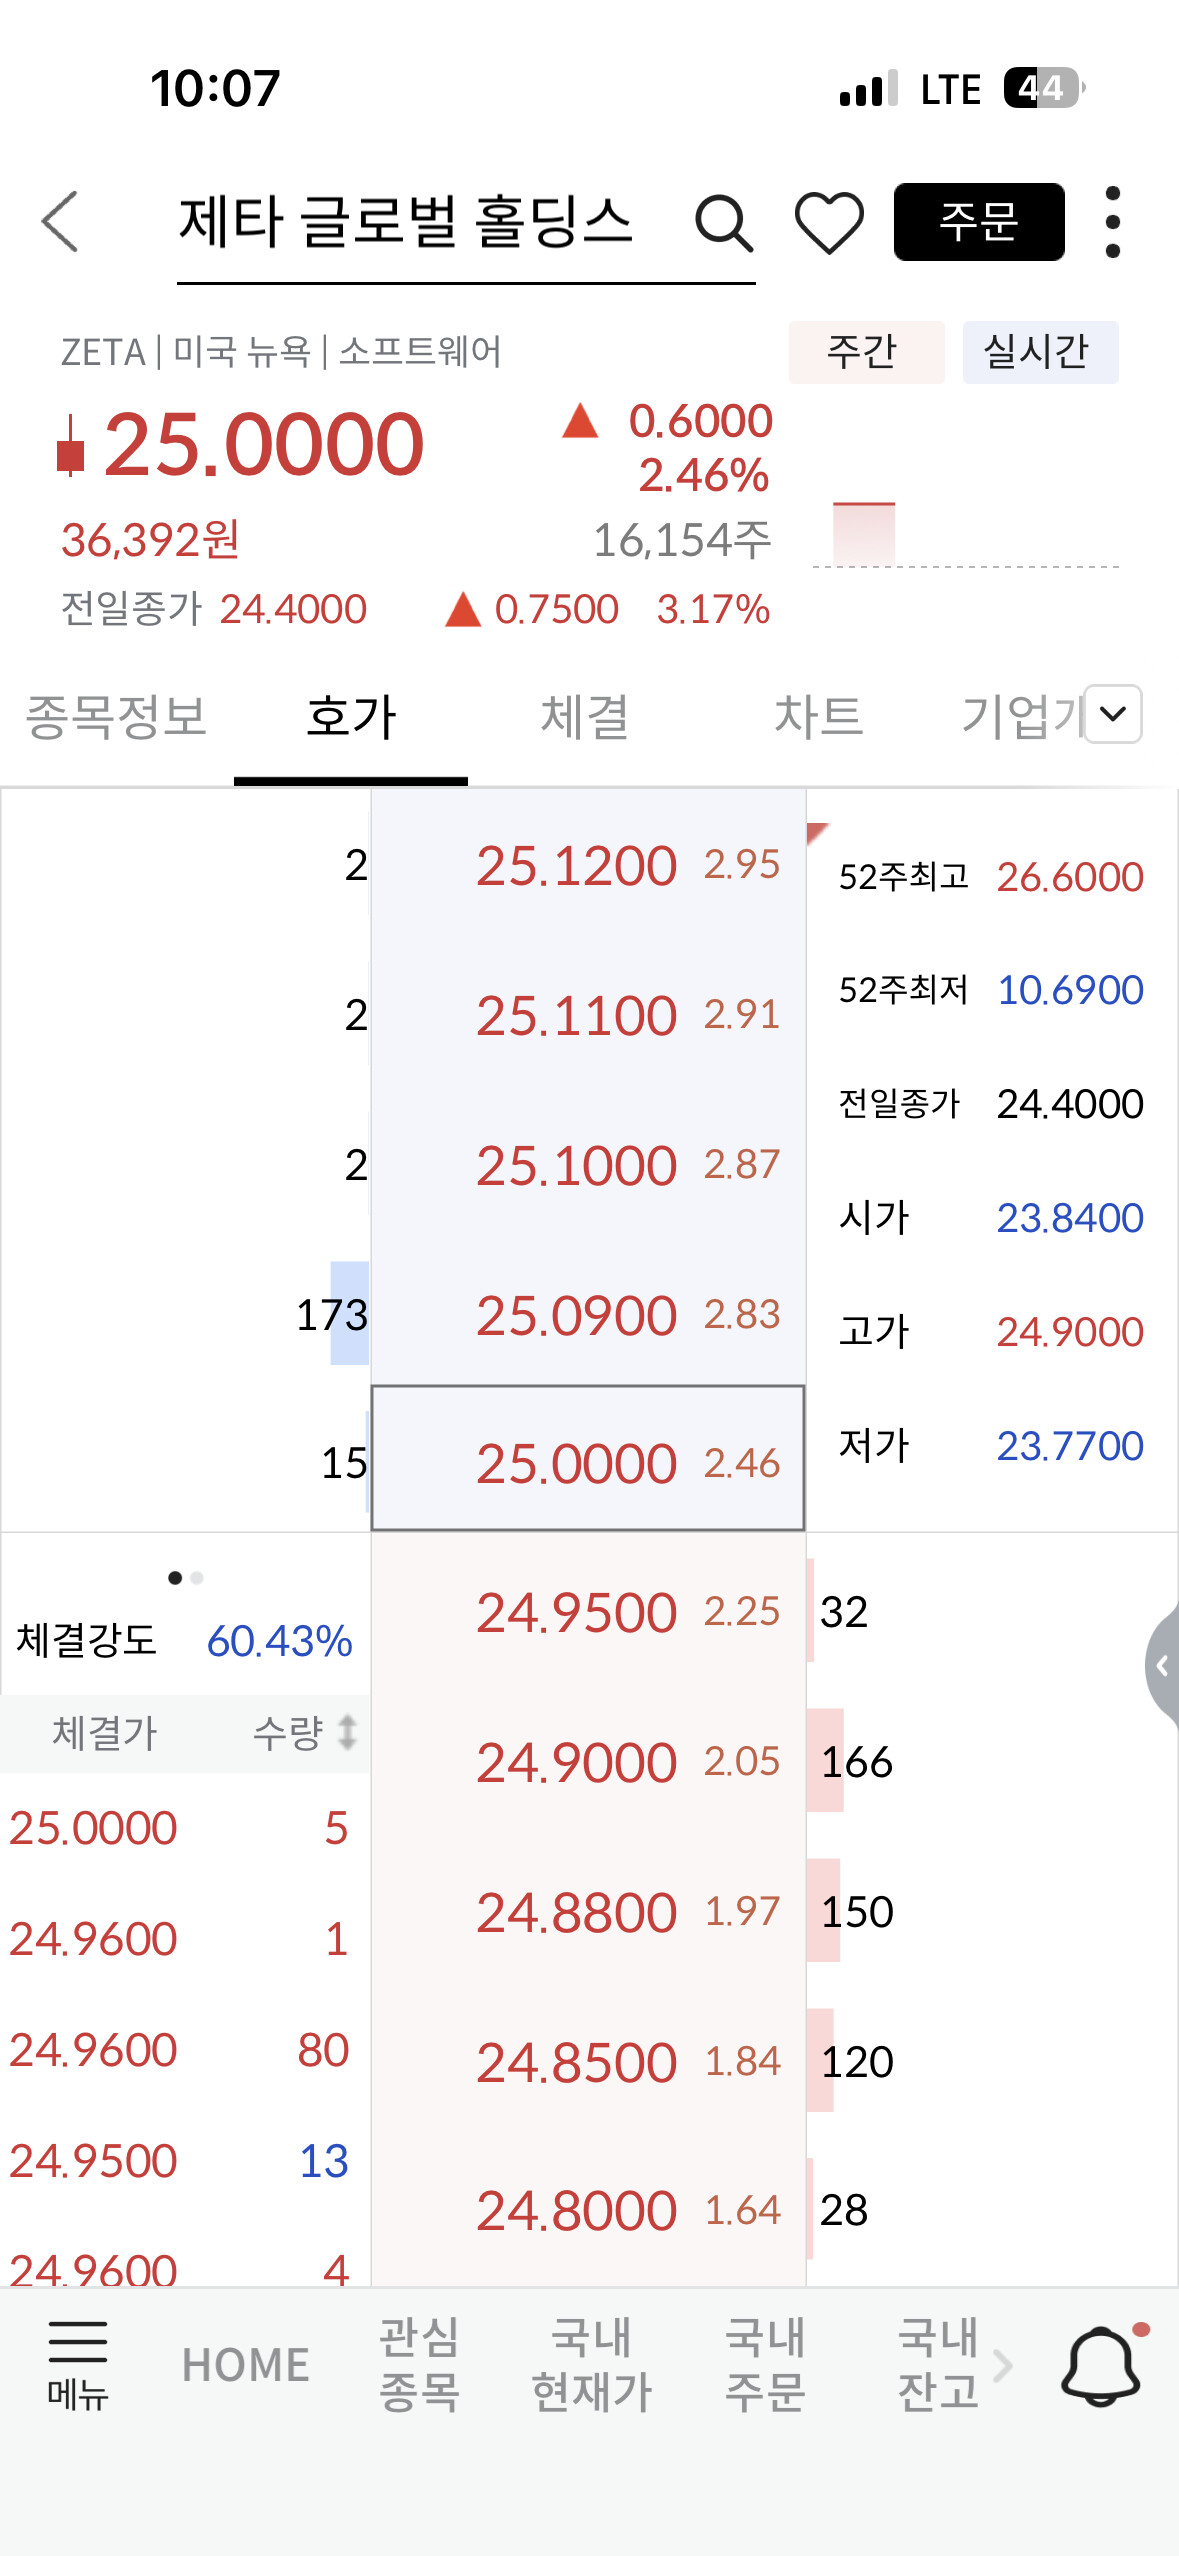Viewport: 1179px width, 2556px height.
Task: Expand the tab list dropdown chevron
Action: click(1113, 714)
